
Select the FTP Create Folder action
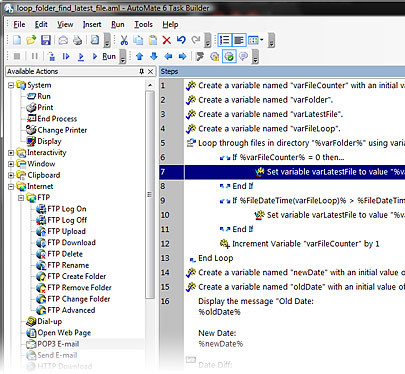[x=71, y=276]
